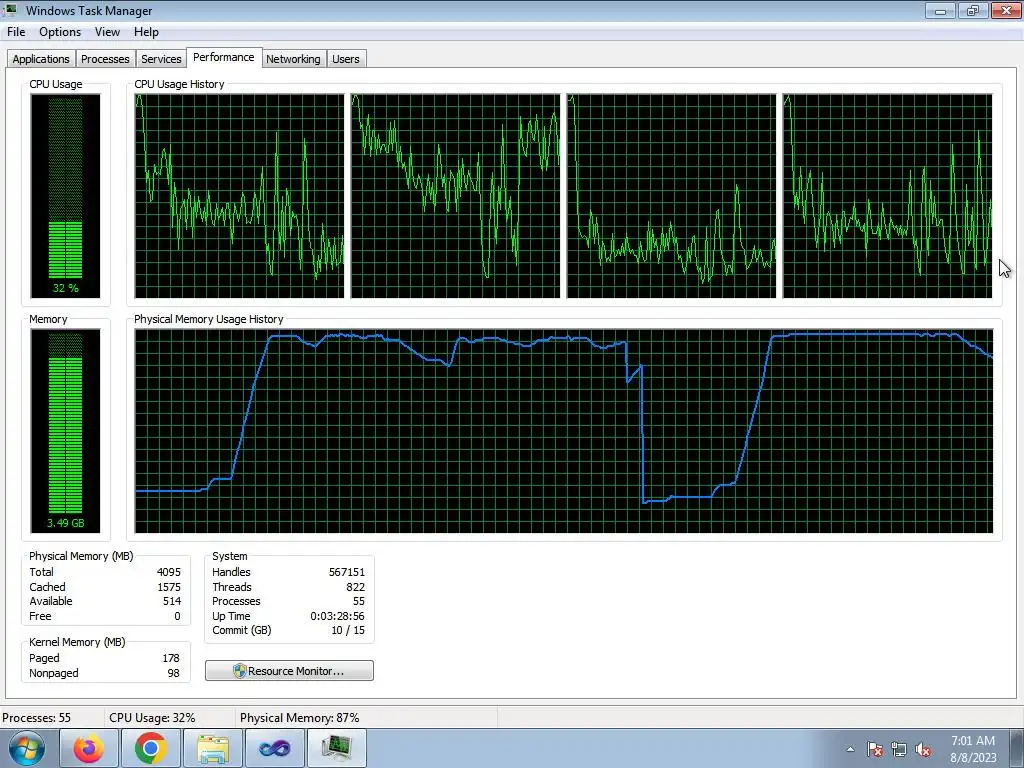The height and width of the screenshot is (768, 1024).
Task: Launch Google Chrome from the taskbar
Action: (151, 748)
